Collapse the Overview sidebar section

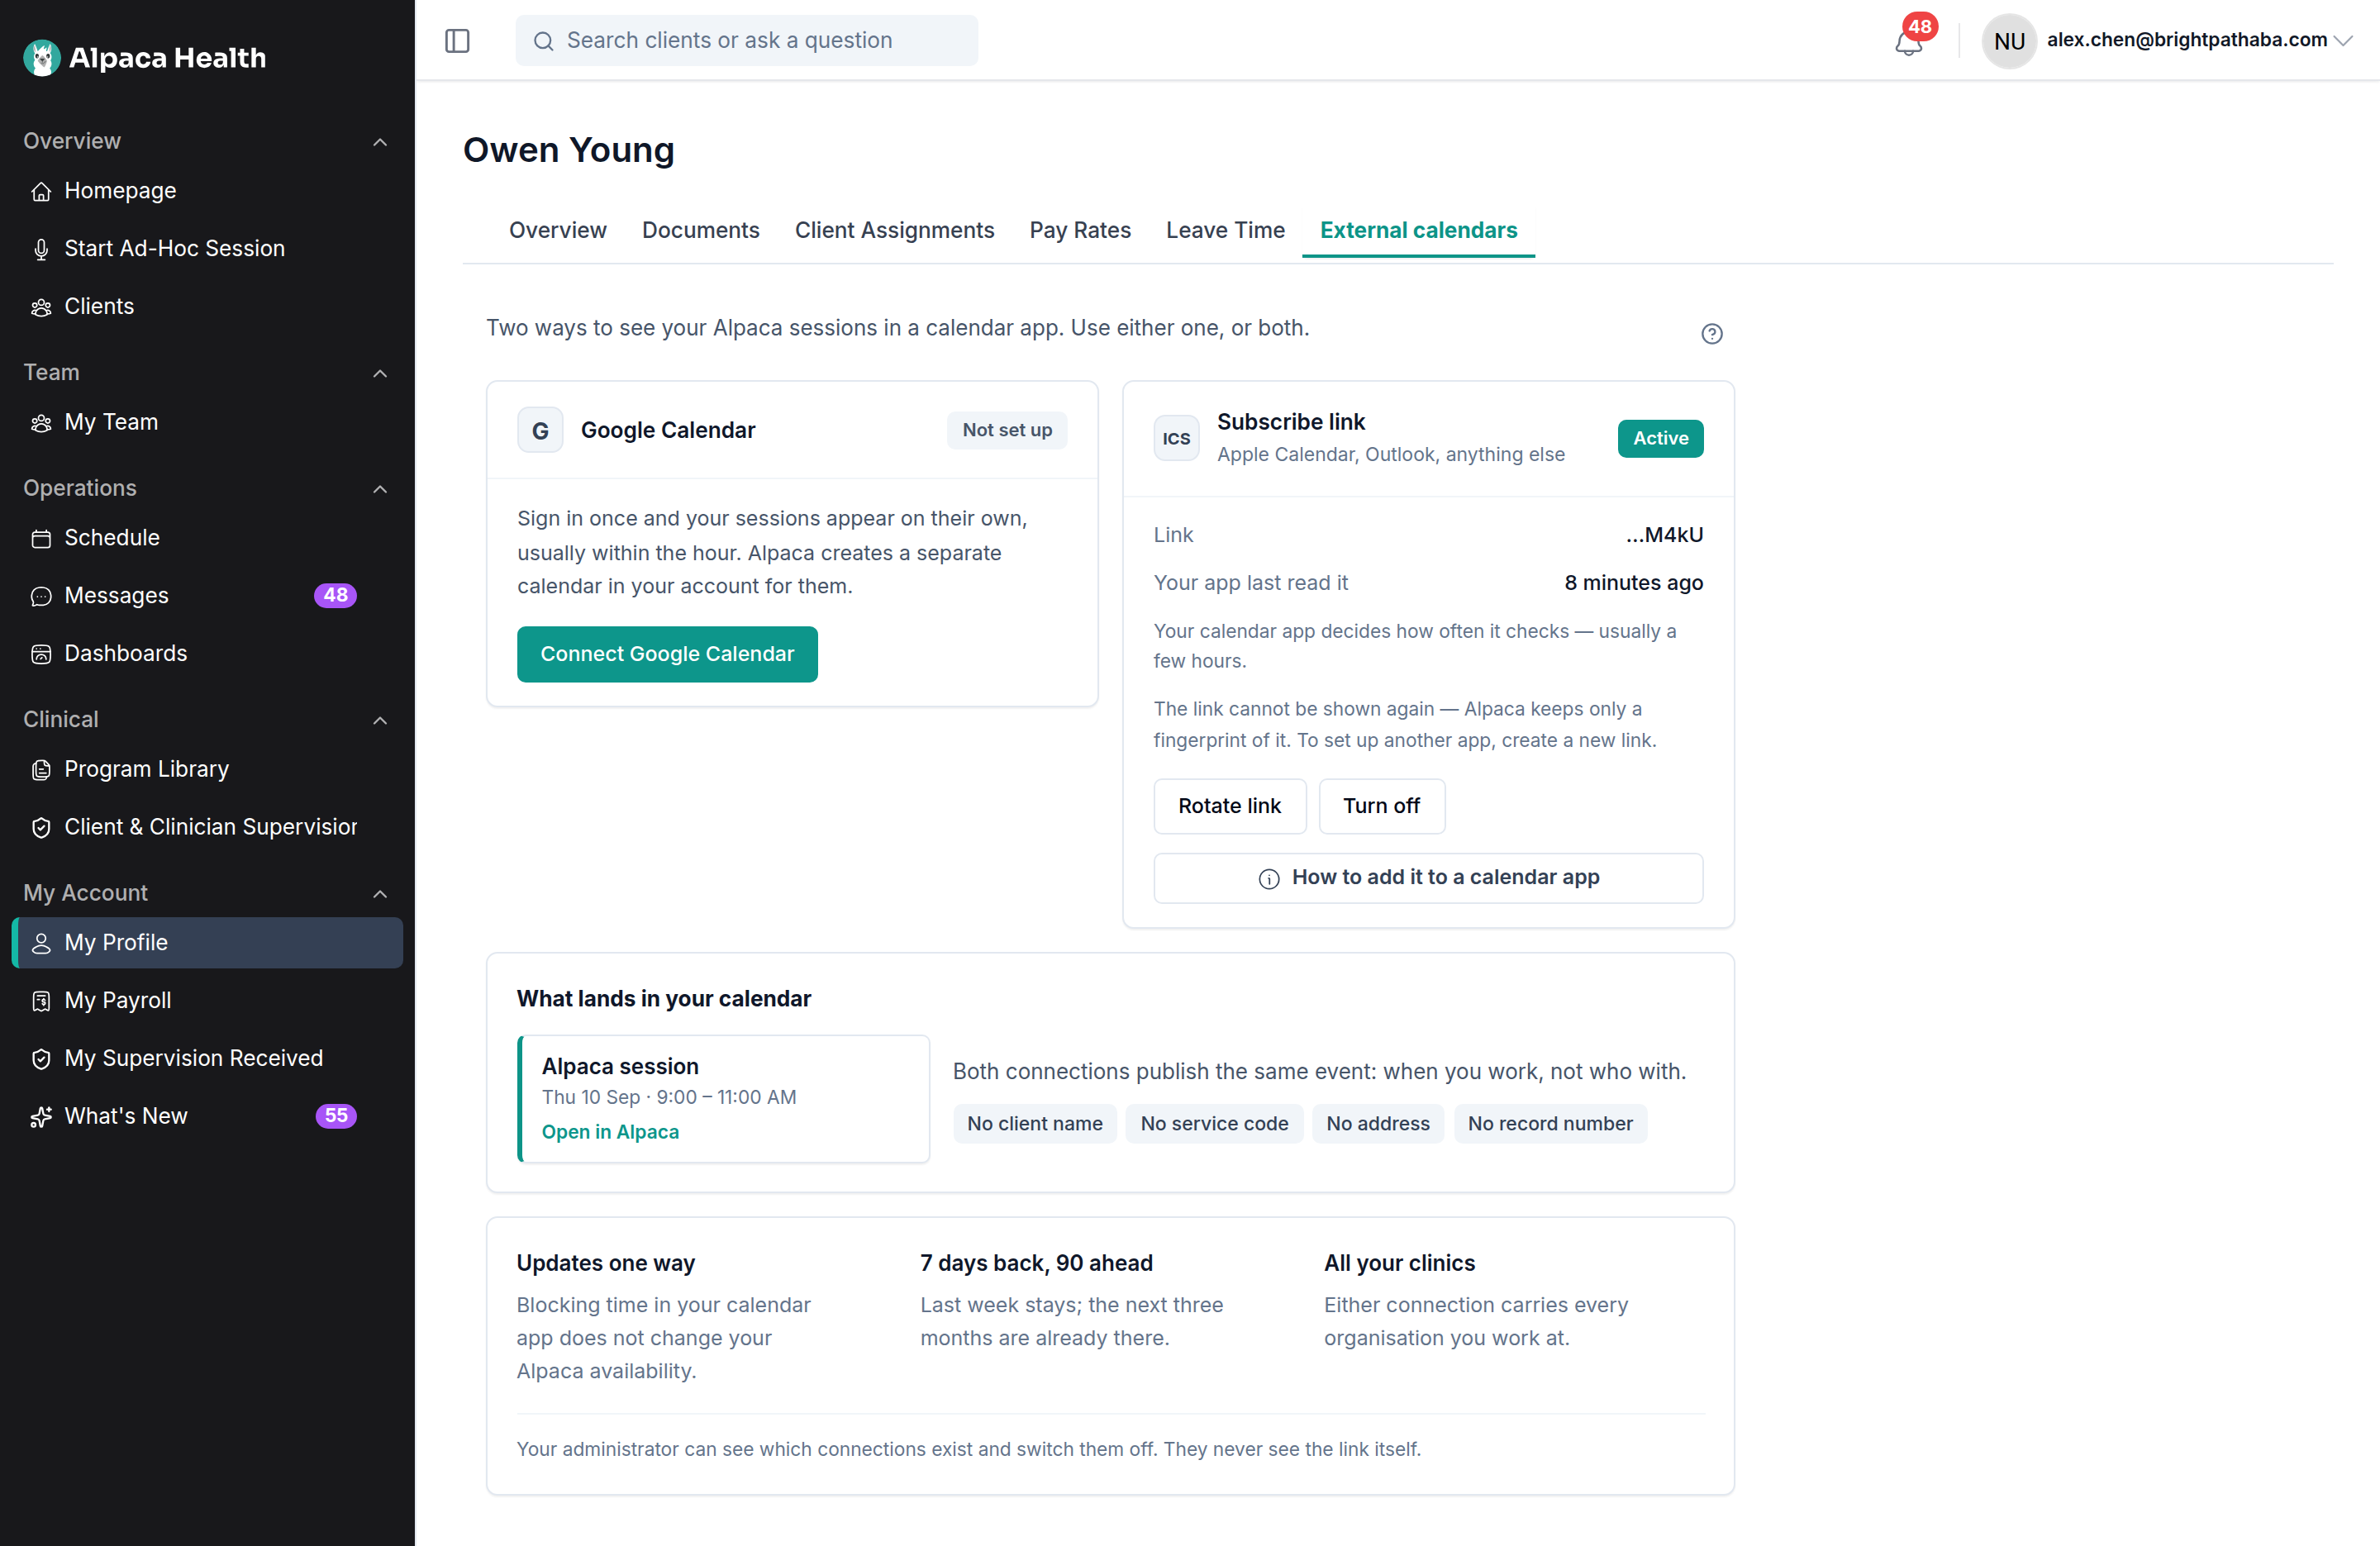coord(380,142)
